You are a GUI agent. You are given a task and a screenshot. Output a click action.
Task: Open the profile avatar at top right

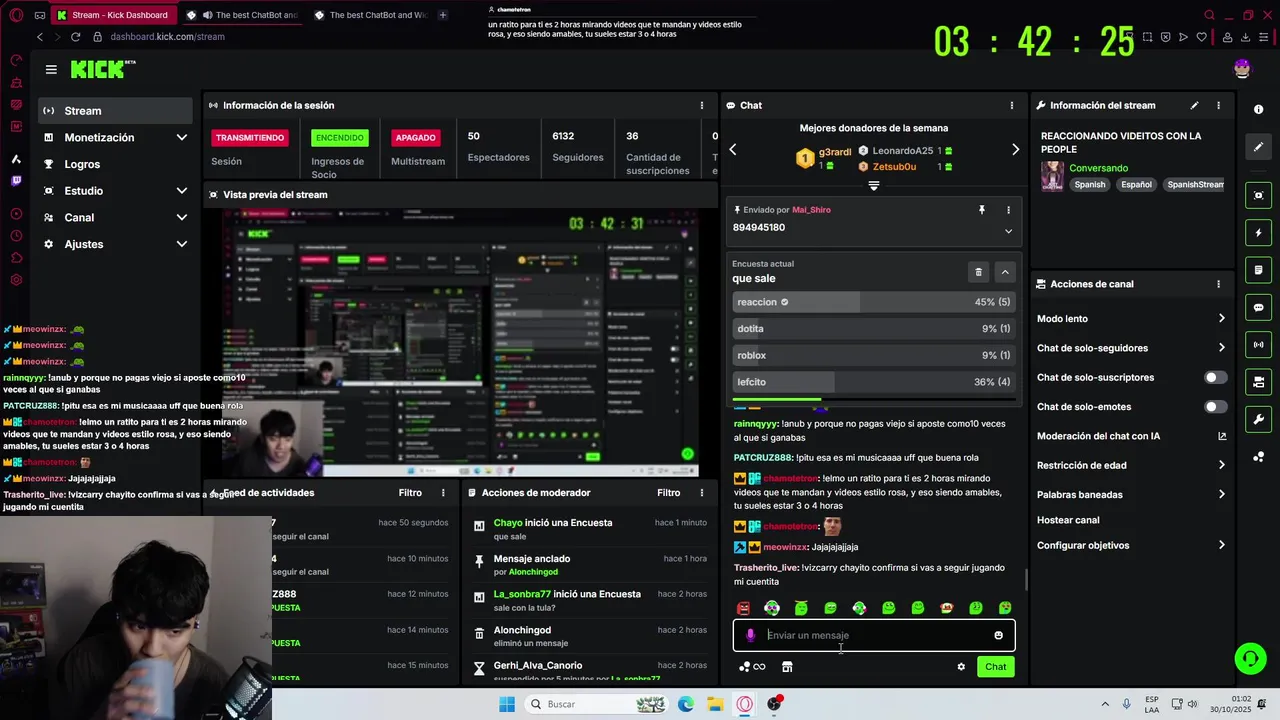pos(1242,68)
